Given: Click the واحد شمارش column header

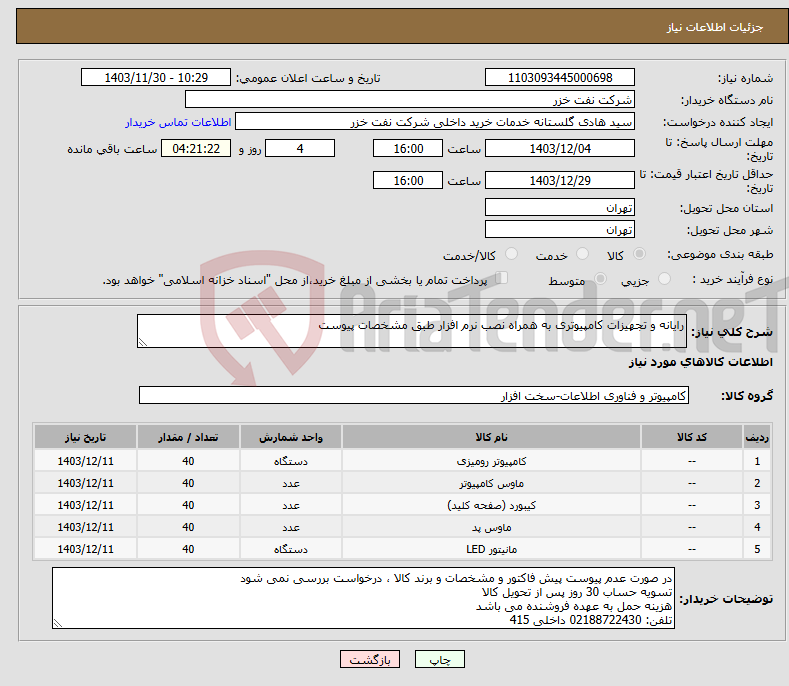Looking at the screenshot, I should pos(291,437).
